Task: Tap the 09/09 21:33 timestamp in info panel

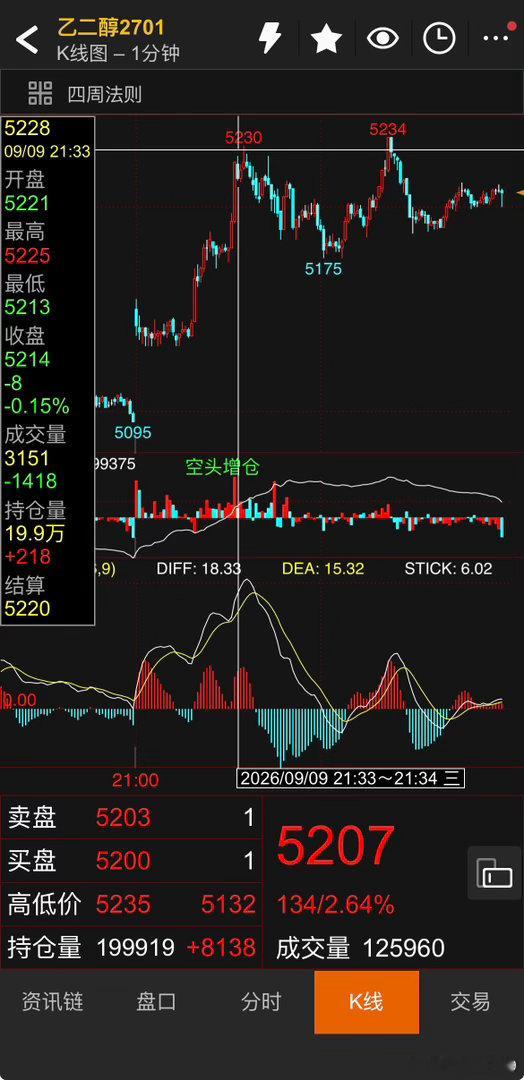Action: (x=48, y=152)
